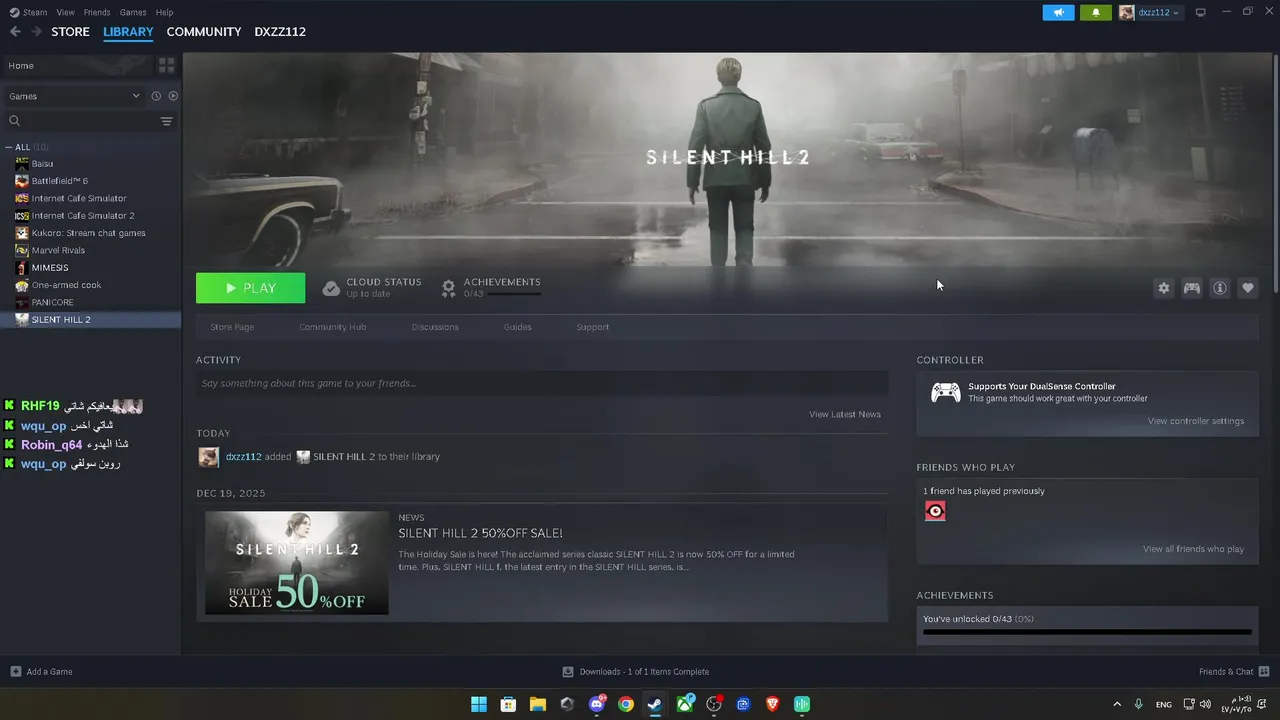
Task: Click the achievements 0/43 progress bar
Action: 1087,632
